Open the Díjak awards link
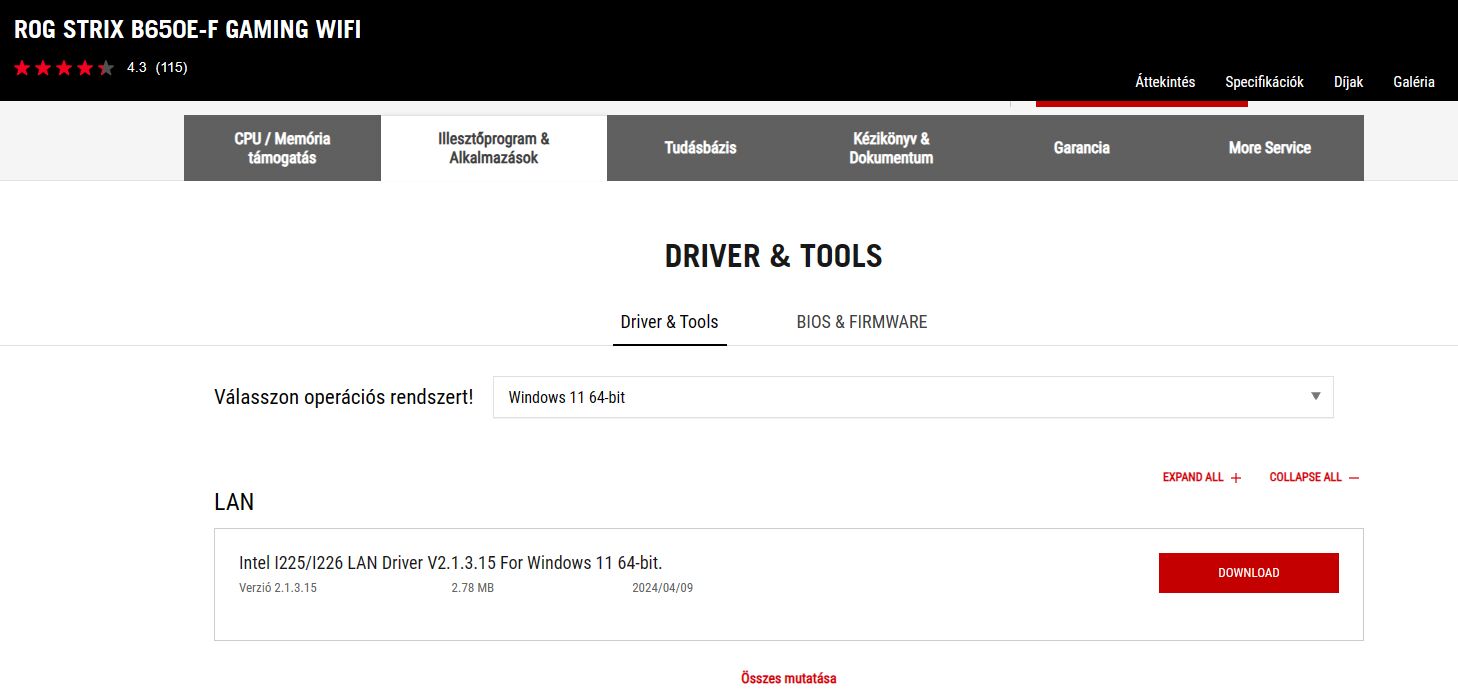1458x695 pixels. pos(1348,82)
